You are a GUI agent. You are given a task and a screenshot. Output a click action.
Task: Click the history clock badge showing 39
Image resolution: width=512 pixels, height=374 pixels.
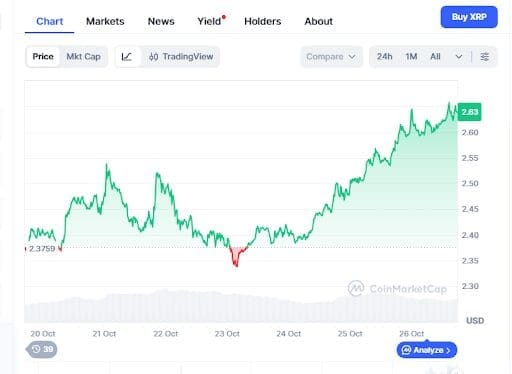click(x=42, y=349)
